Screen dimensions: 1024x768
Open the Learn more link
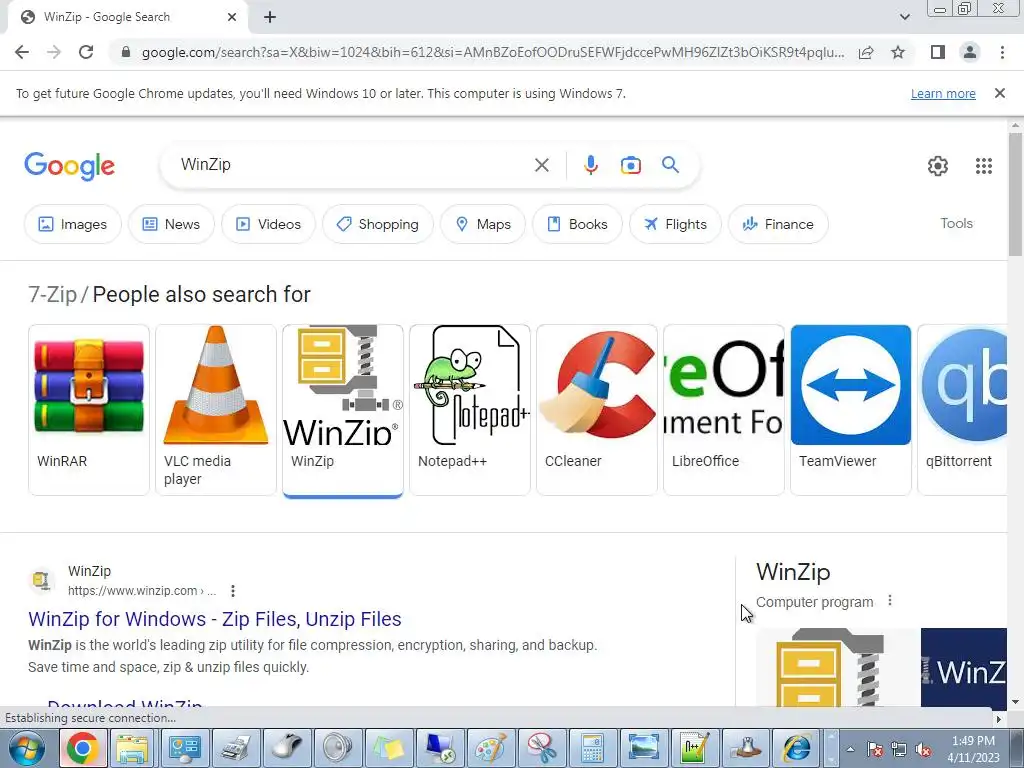click(x=943, y=93)
